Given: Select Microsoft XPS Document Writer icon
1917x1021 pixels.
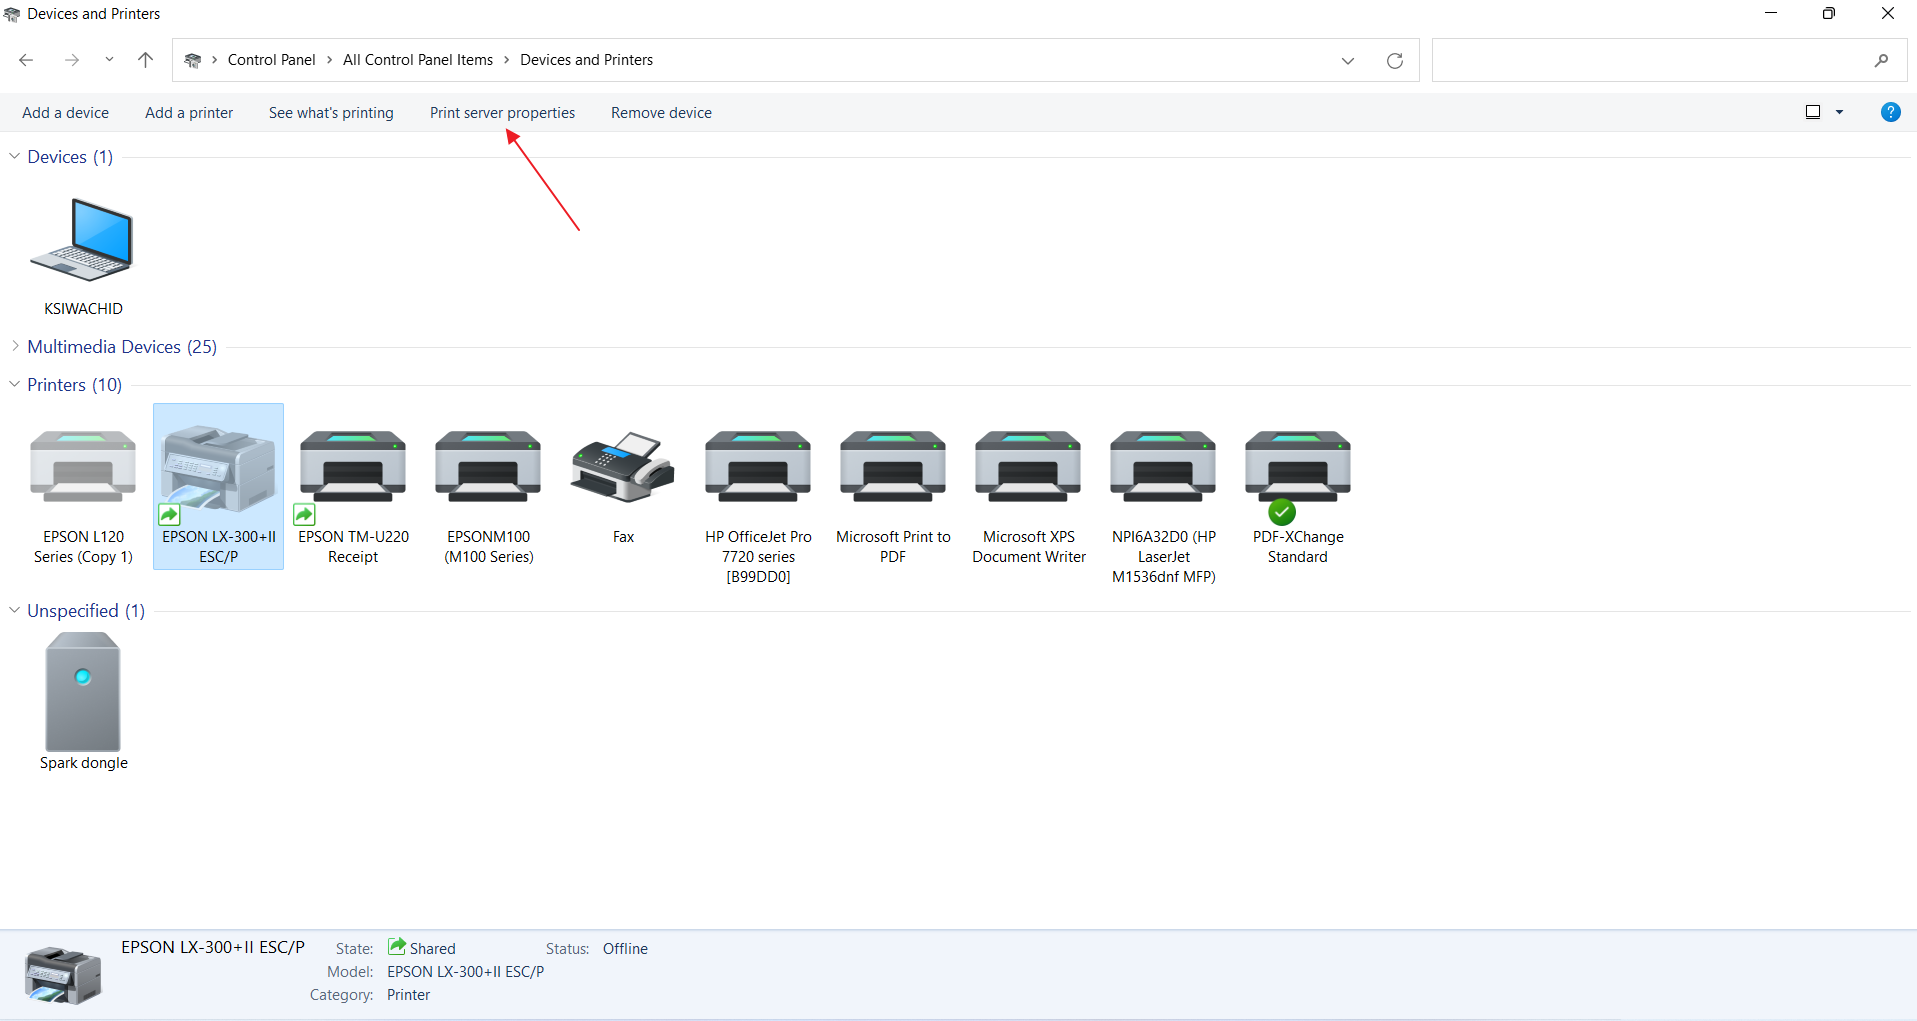Looking at the screenshot, I should click(x=1028, y=467).
